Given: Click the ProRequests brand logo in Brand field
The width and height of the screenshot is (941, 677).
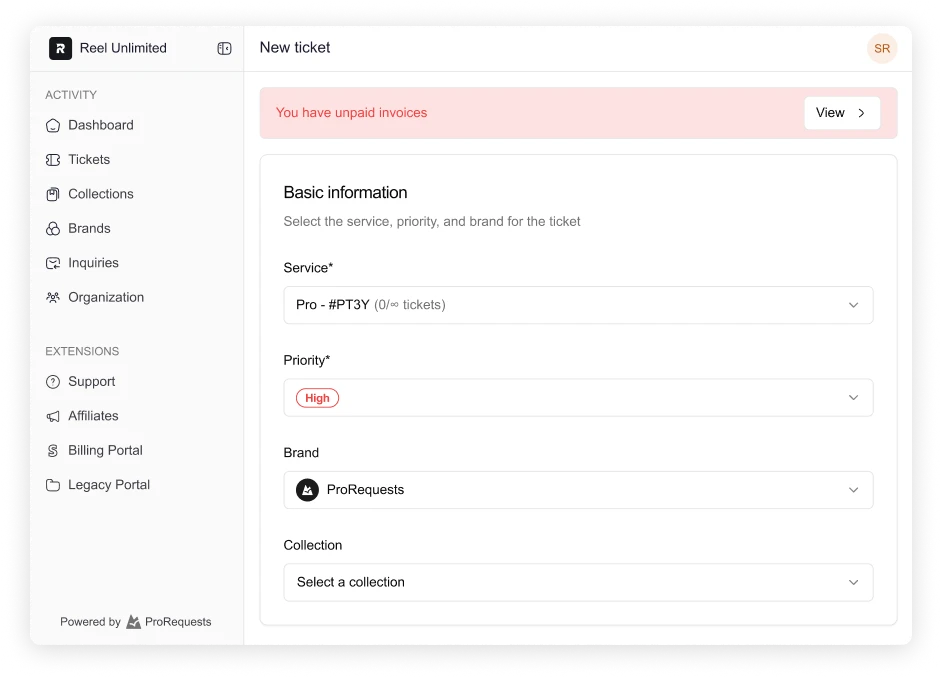Looking at the screenshot, I should coord(307,490).
